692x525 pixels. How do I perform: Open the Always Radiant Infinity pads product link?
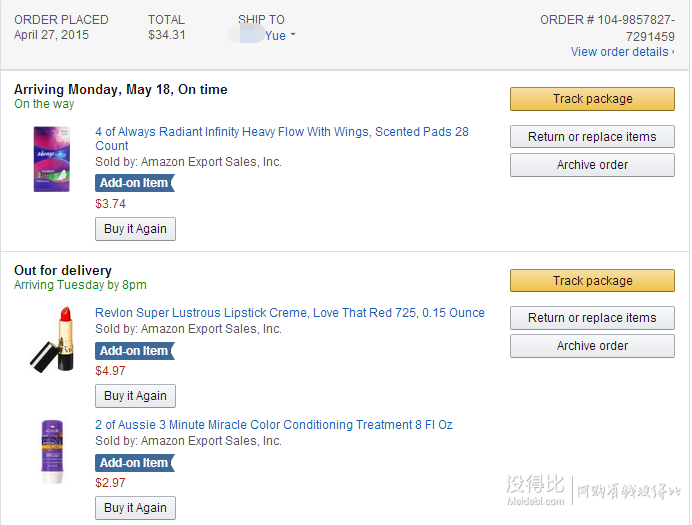(282, 139)
